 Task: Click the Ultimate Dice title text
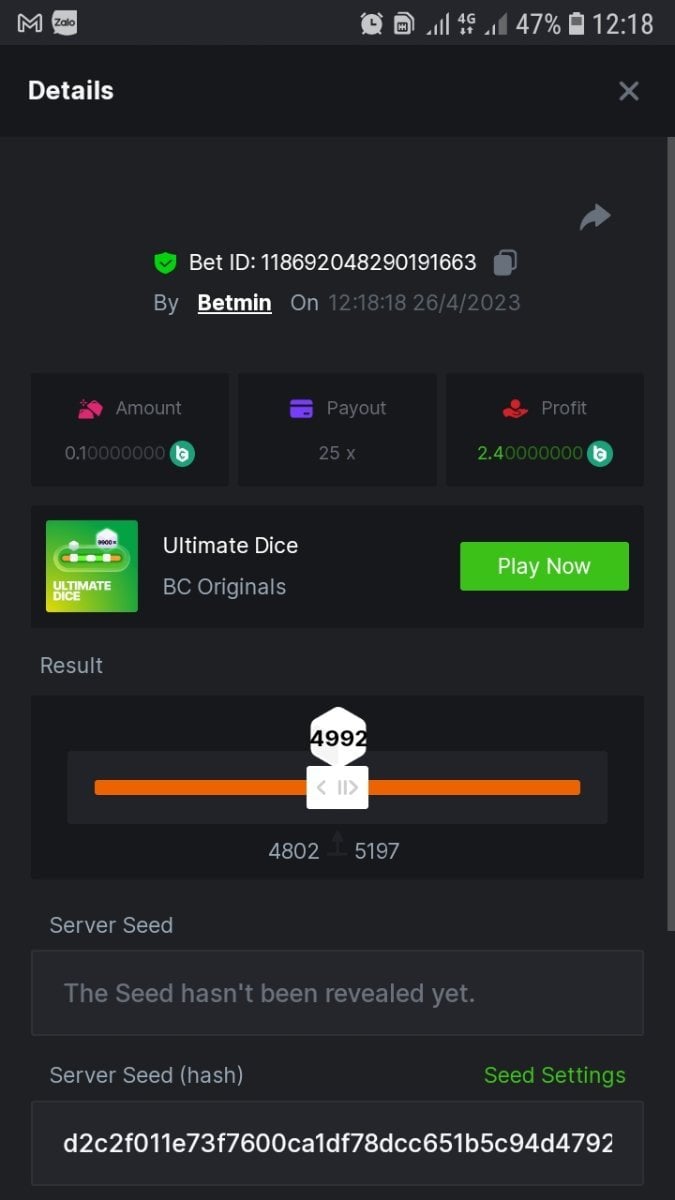click(x=230, y=545)
